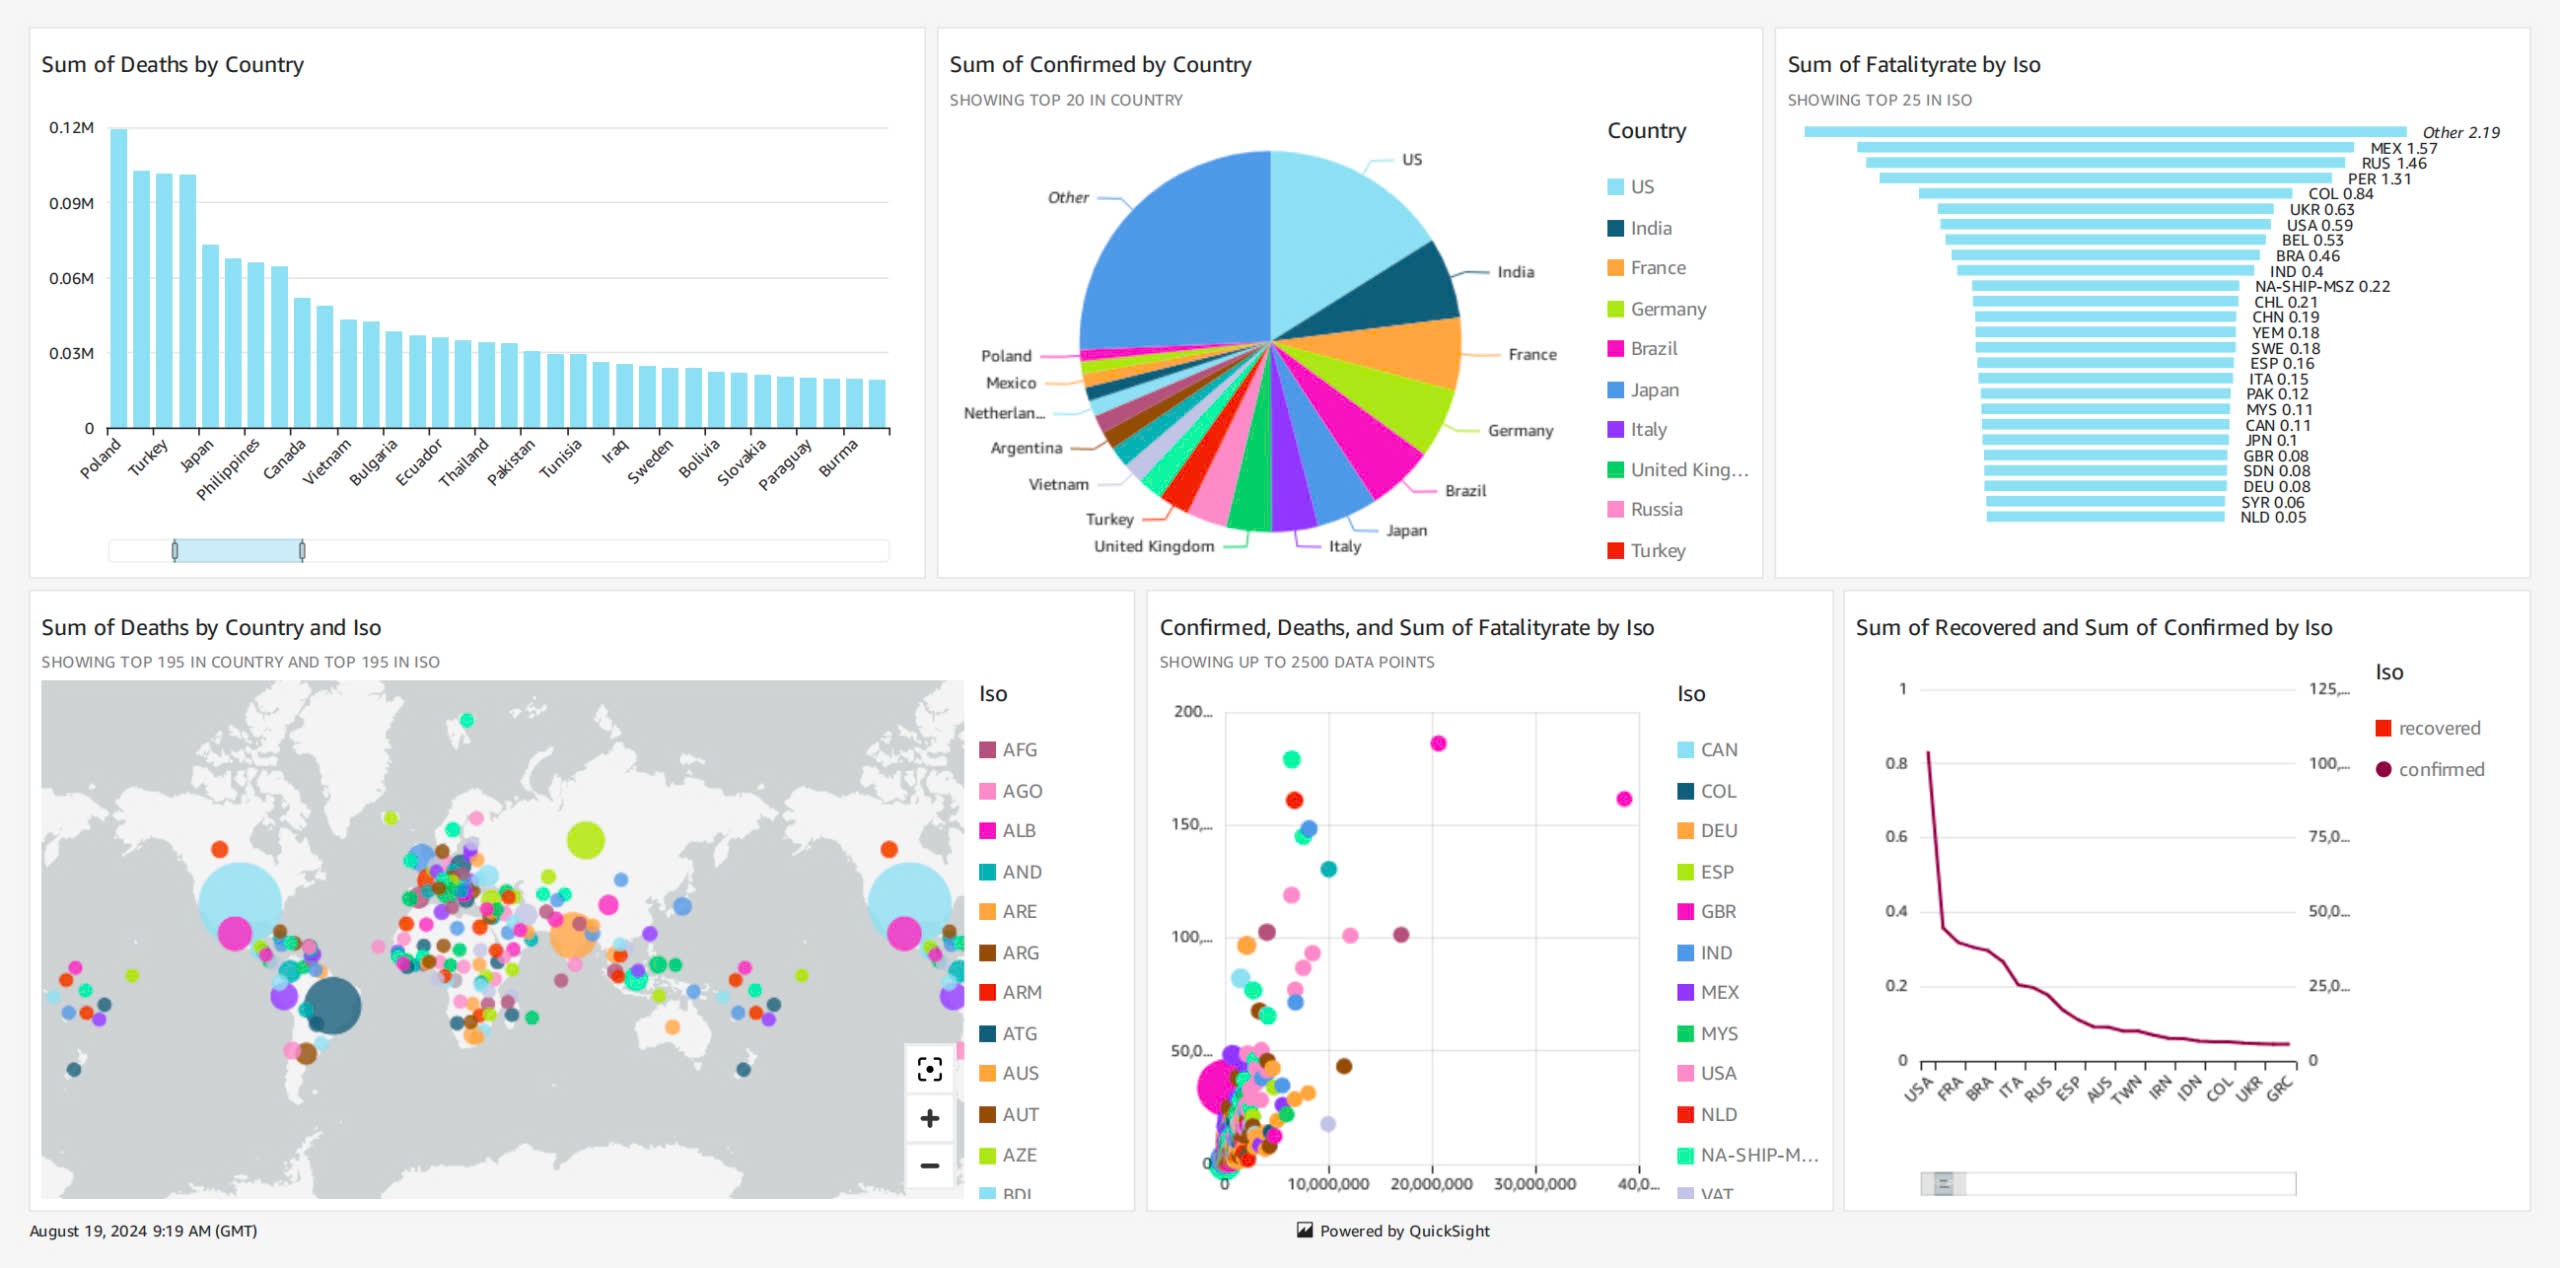Image resolution: width=2560 pixels, height=1268 pixels.
Task: Select IND in the scatter Iso legend
Action: coord(1705,953)
